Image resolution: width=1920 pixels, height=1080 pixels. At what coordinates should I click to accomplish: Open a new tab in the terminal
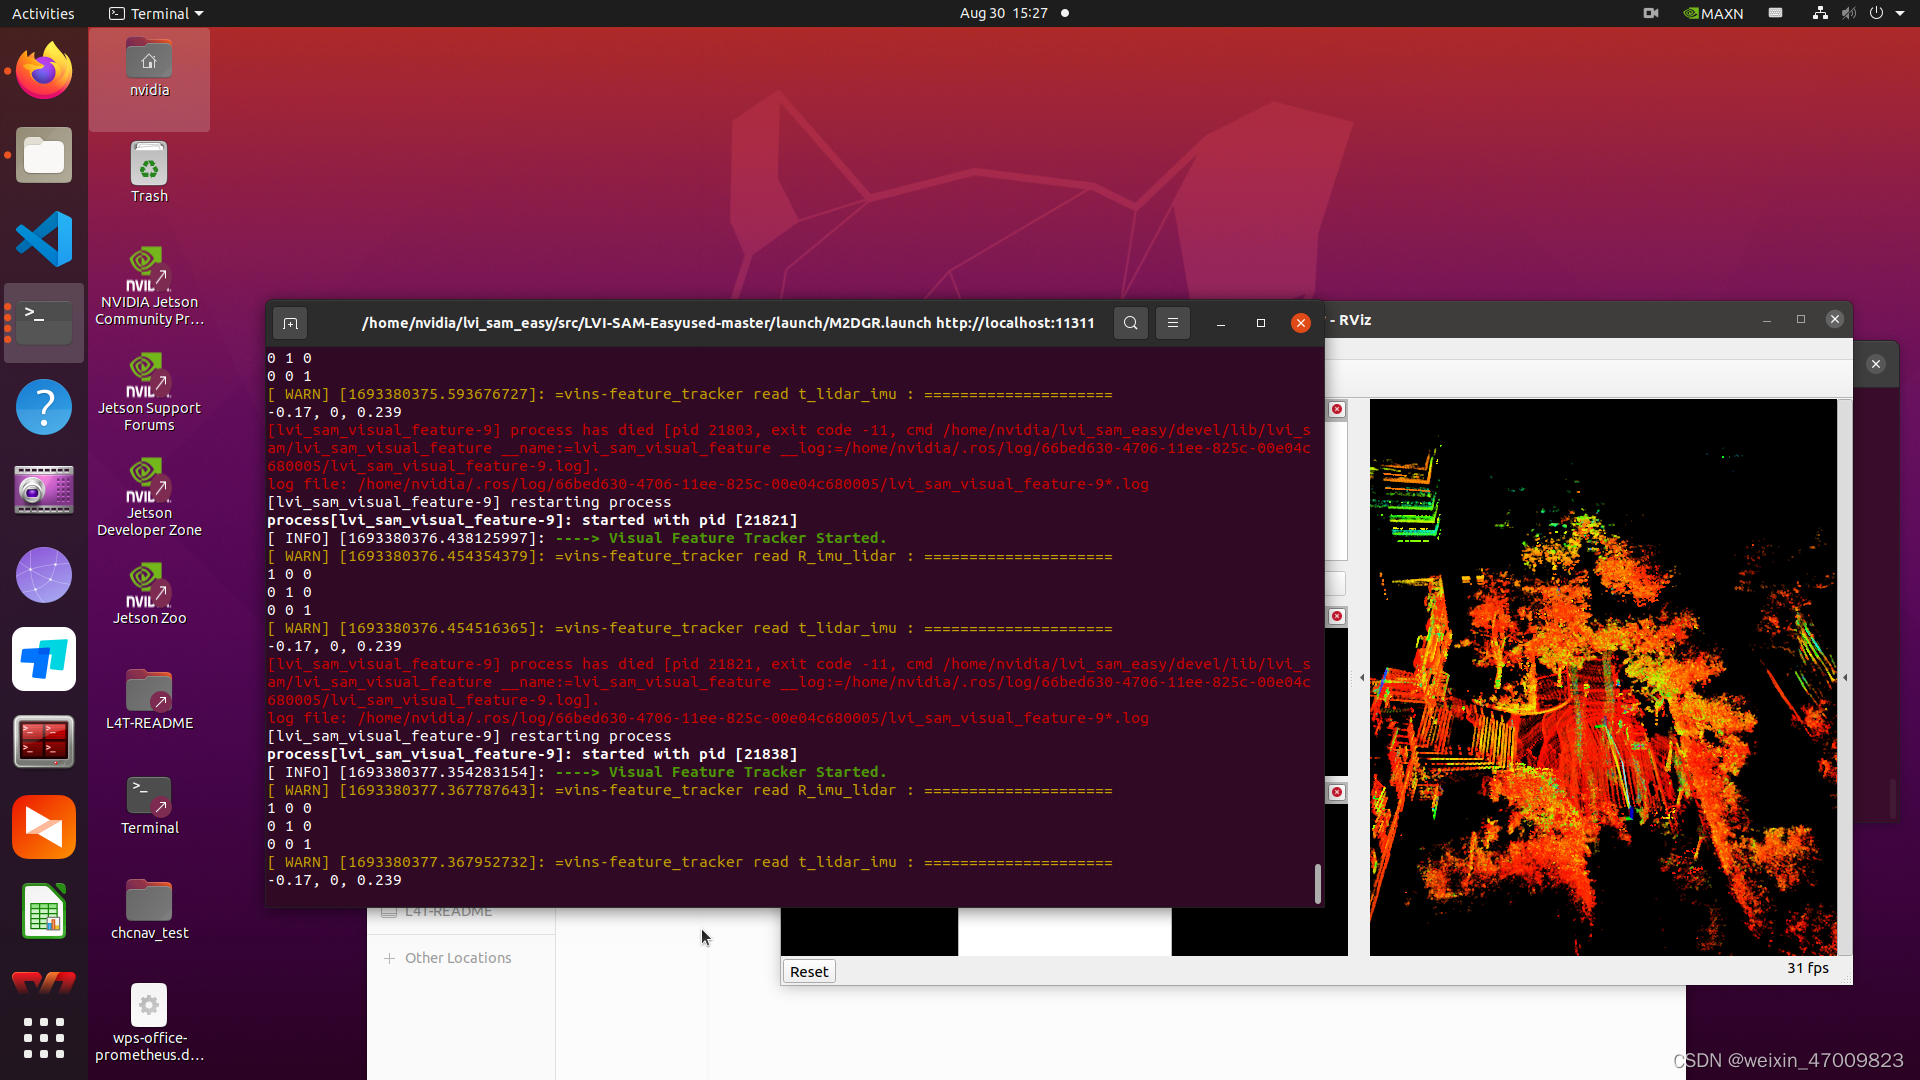pyautogui.click(x=290, y=323)
